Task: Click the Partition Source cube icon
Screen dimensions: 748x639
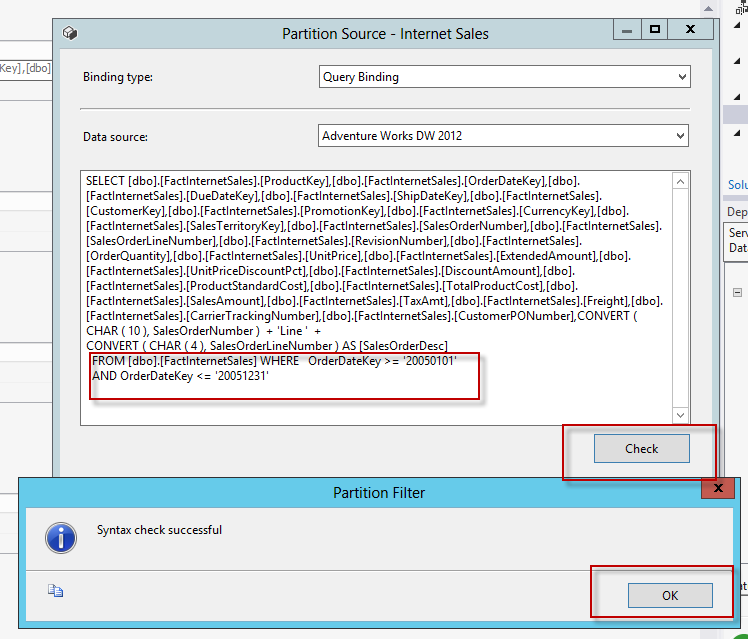Action: tap(70, 33)
